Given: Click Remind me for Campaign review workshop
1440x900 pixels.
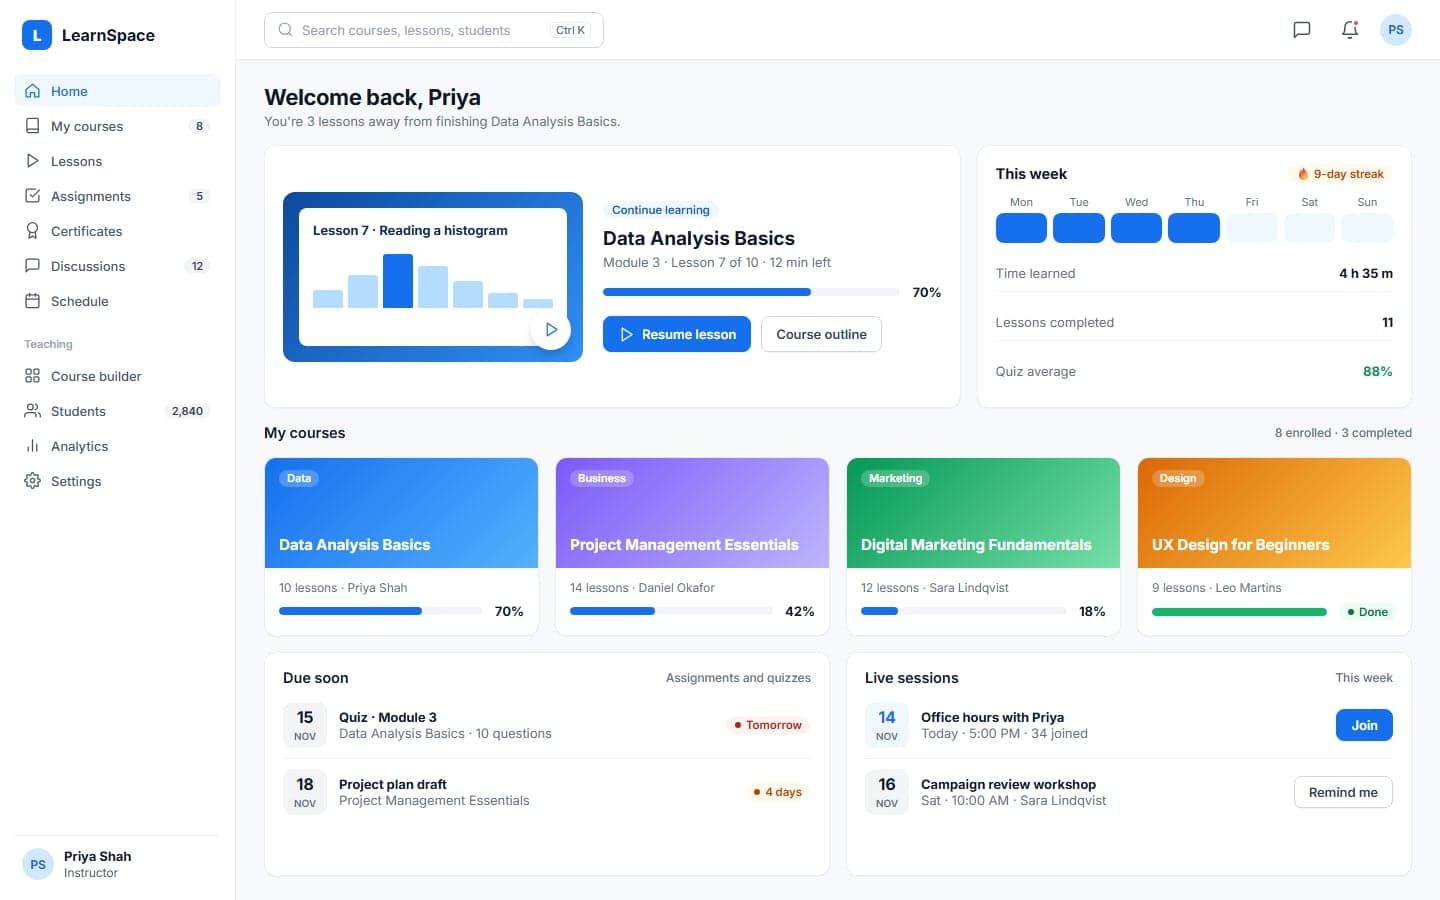Looking at the screenshot, I should [x=1343, y=792].
